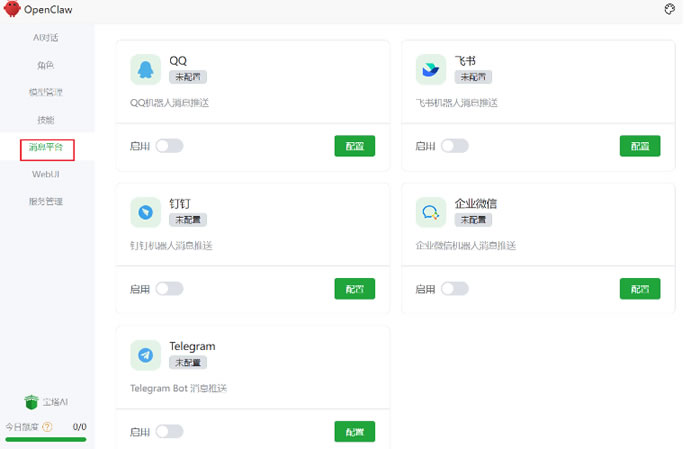Enable the 企业微信 启用 toggle
The height and width of the screenshot is (449, 700).
(455, 289)
